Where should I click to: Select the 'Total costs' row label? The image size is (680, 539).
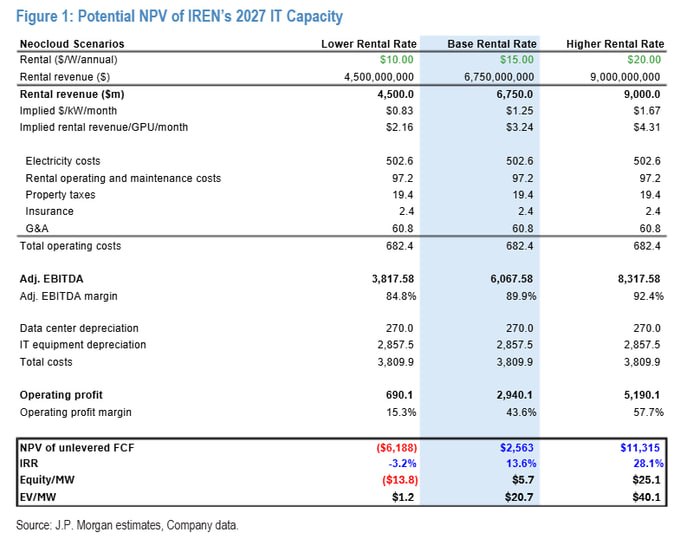click(46, 362)
